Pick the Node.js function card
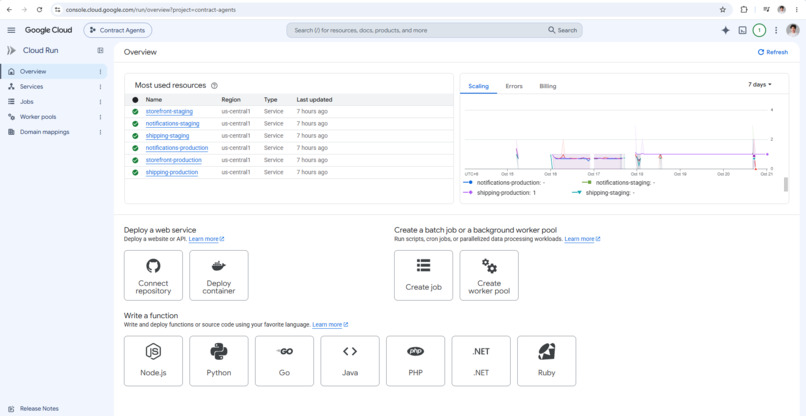Viewport: 806px width, 416px height. pos(153,361)
